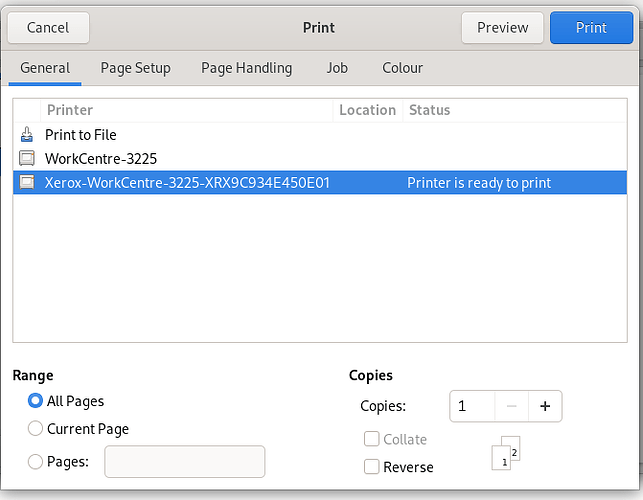Click the Copies number field
643x500 pixels.
(x=472, y=406)
